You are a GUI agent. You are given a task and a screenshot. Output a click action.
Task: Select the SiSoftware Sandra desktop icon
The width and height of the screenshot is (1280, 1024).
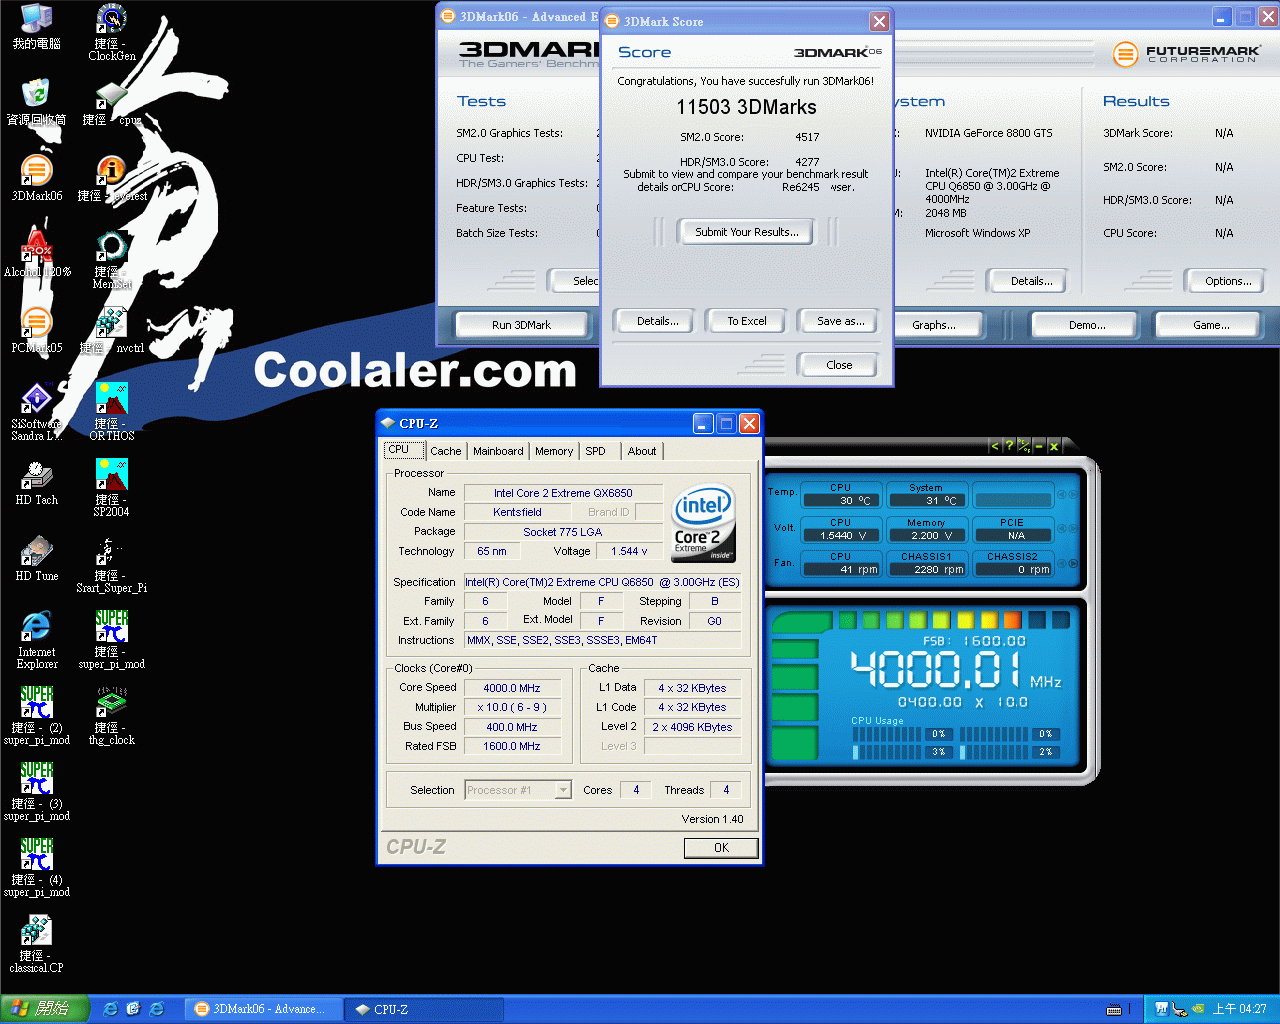[36, 411]
